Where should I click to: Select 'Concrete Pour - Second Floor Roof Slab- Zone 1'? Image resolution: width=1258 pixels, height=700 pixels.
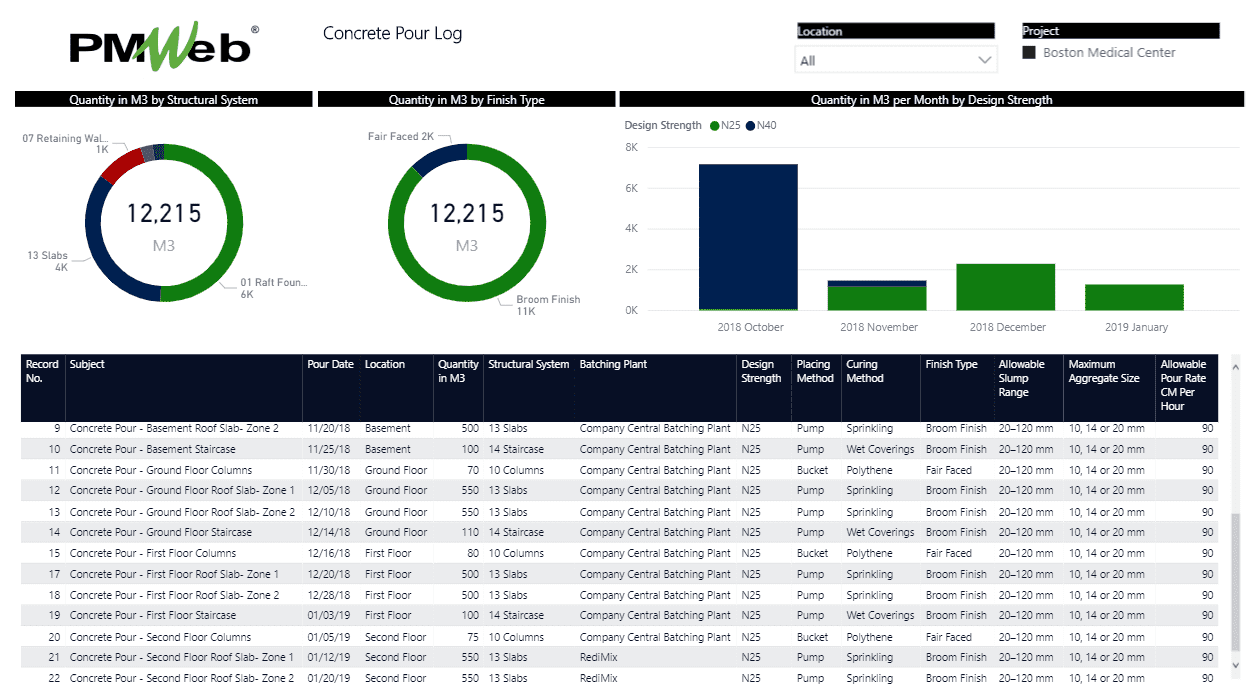pyautogui.click(x=182, y=657)
